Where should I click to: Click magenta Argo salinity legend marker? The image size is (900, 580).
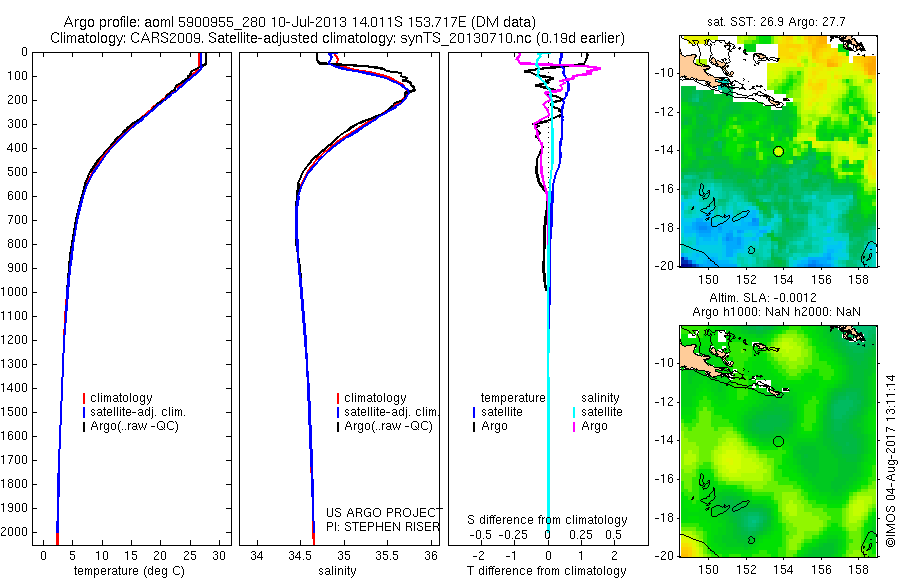(574, 427)
